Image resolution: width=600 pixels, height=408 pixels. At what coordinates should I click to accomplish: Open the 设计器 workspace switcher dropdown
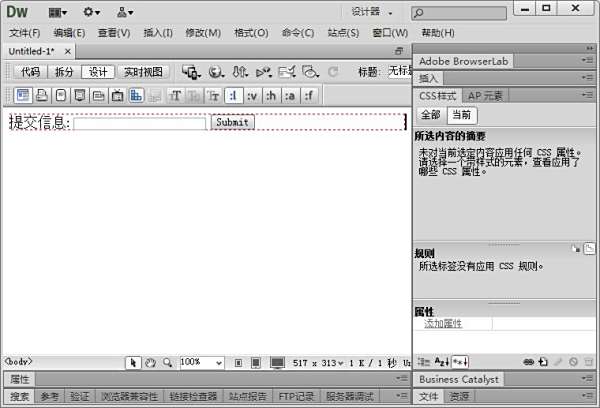point(372,12)
